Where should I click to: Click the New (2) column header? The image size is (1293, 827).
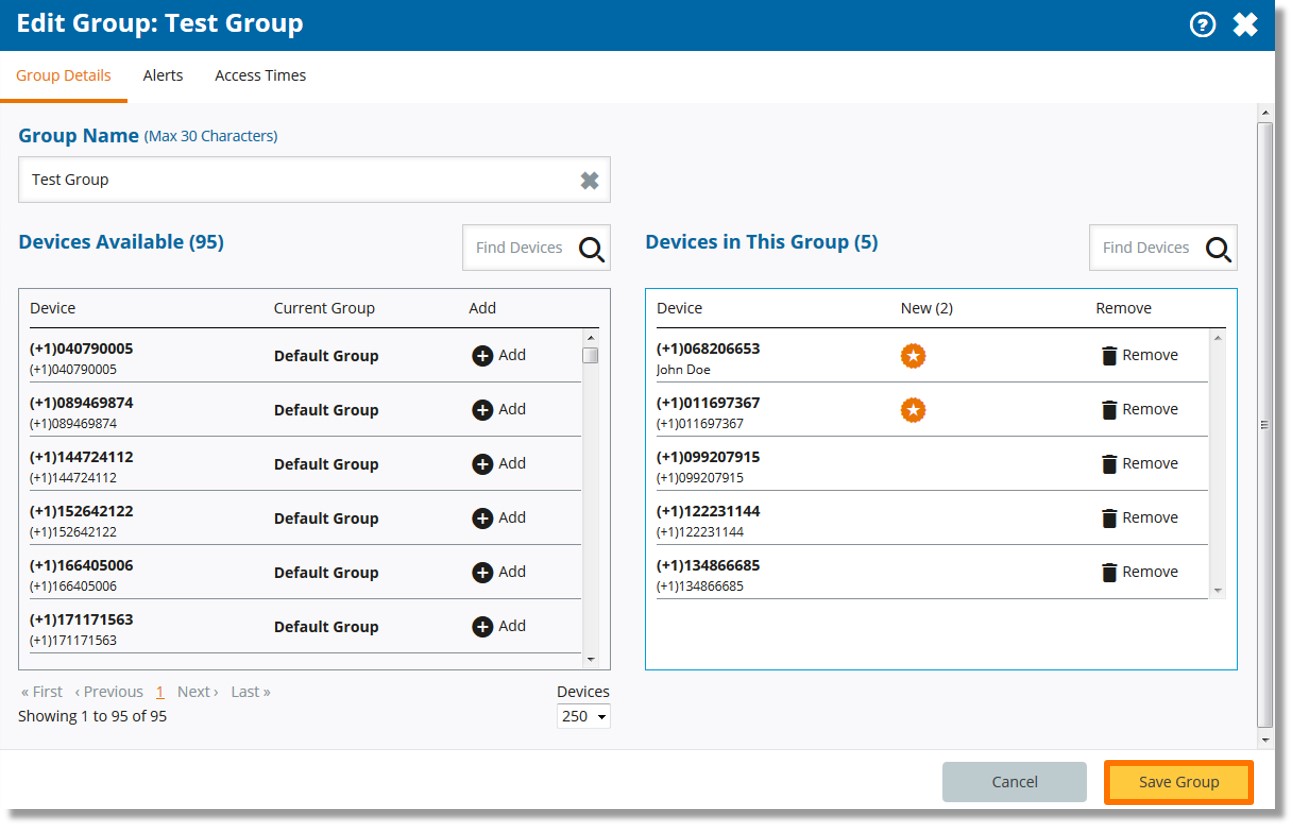coord(927,308)
